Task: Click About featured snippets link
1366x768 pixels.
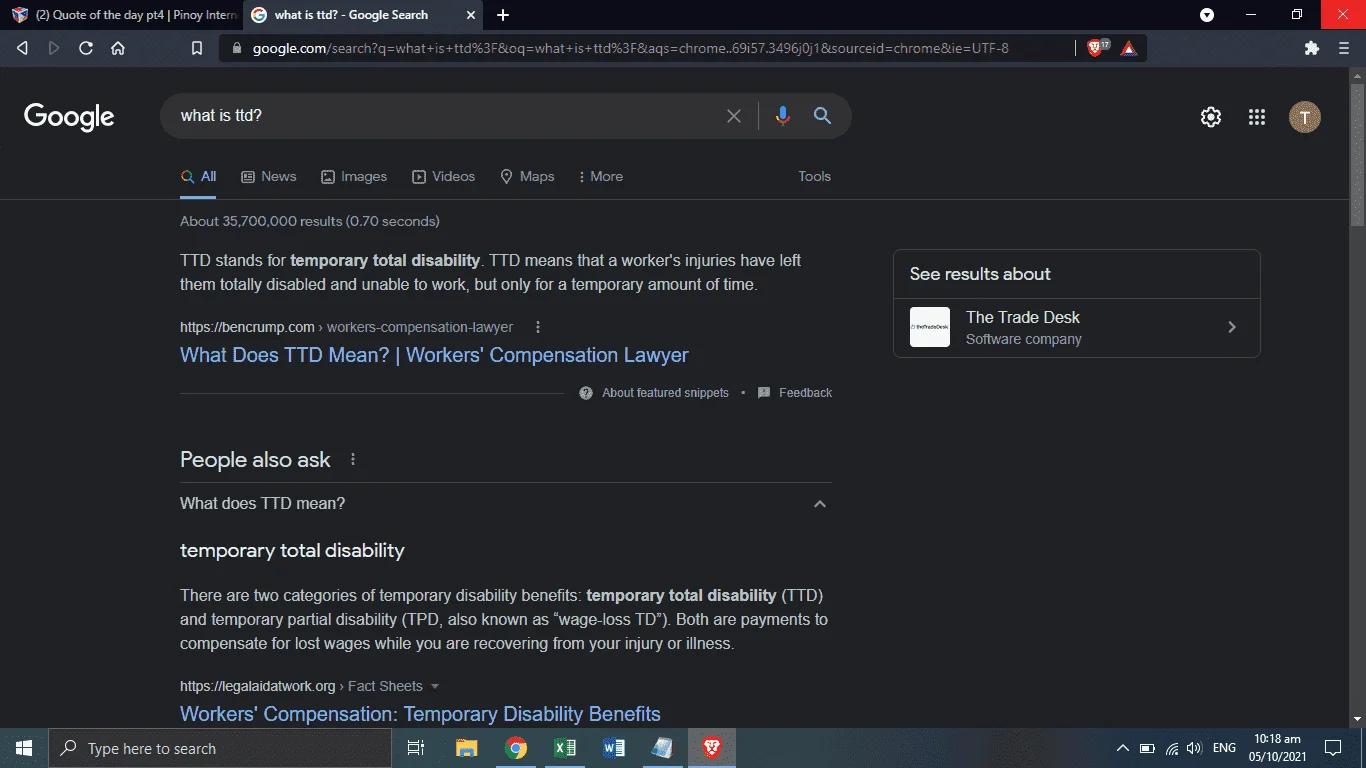Action: coord(665,393)
